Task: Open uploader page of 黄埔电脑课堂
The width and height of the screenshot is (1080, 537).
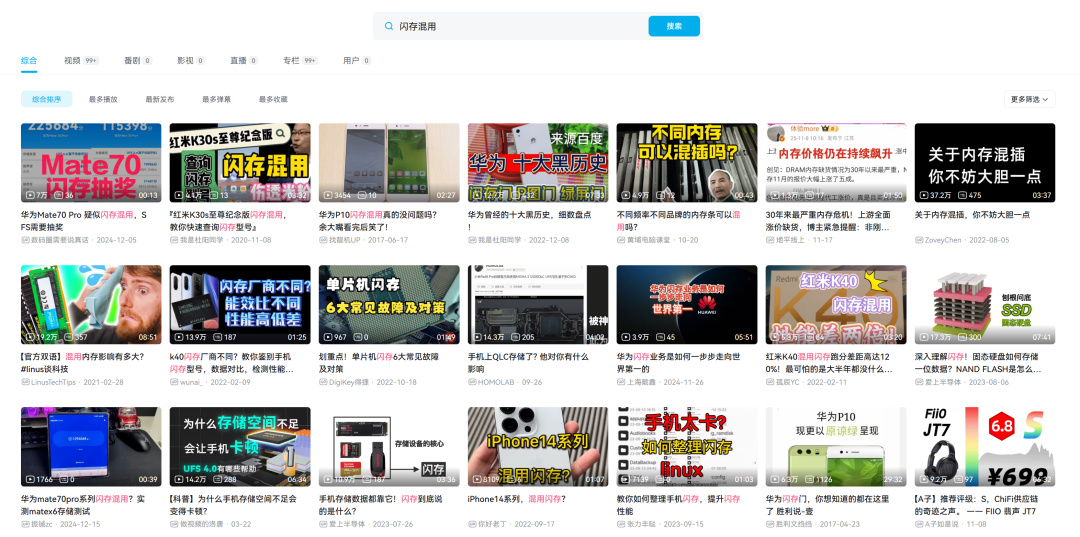Action: pyautogui.click(x=650, y=240)
